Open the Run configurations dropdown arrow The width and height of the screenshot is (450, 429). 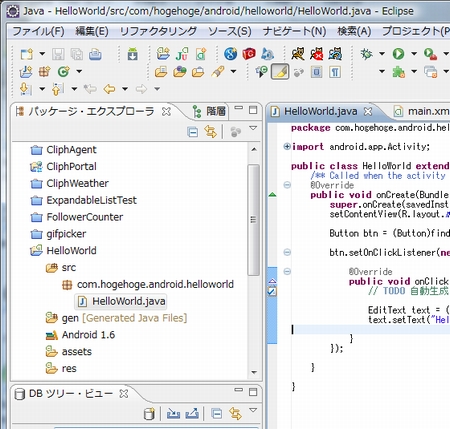coord(414,54)
